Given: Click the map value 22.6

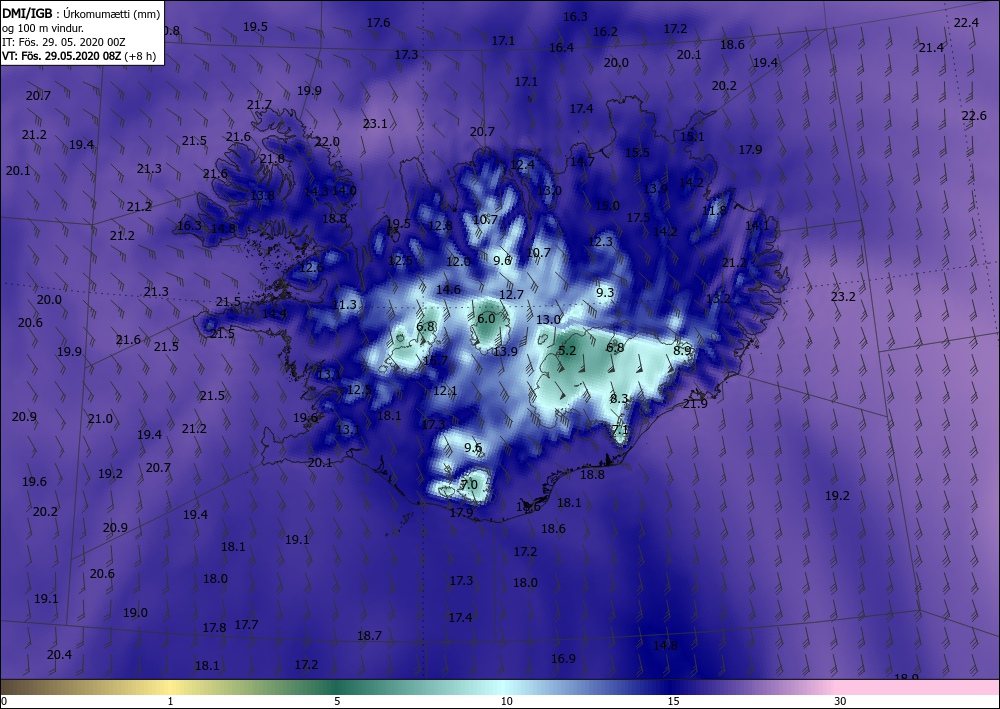Looking at the screenshot, I should [974, 115].
